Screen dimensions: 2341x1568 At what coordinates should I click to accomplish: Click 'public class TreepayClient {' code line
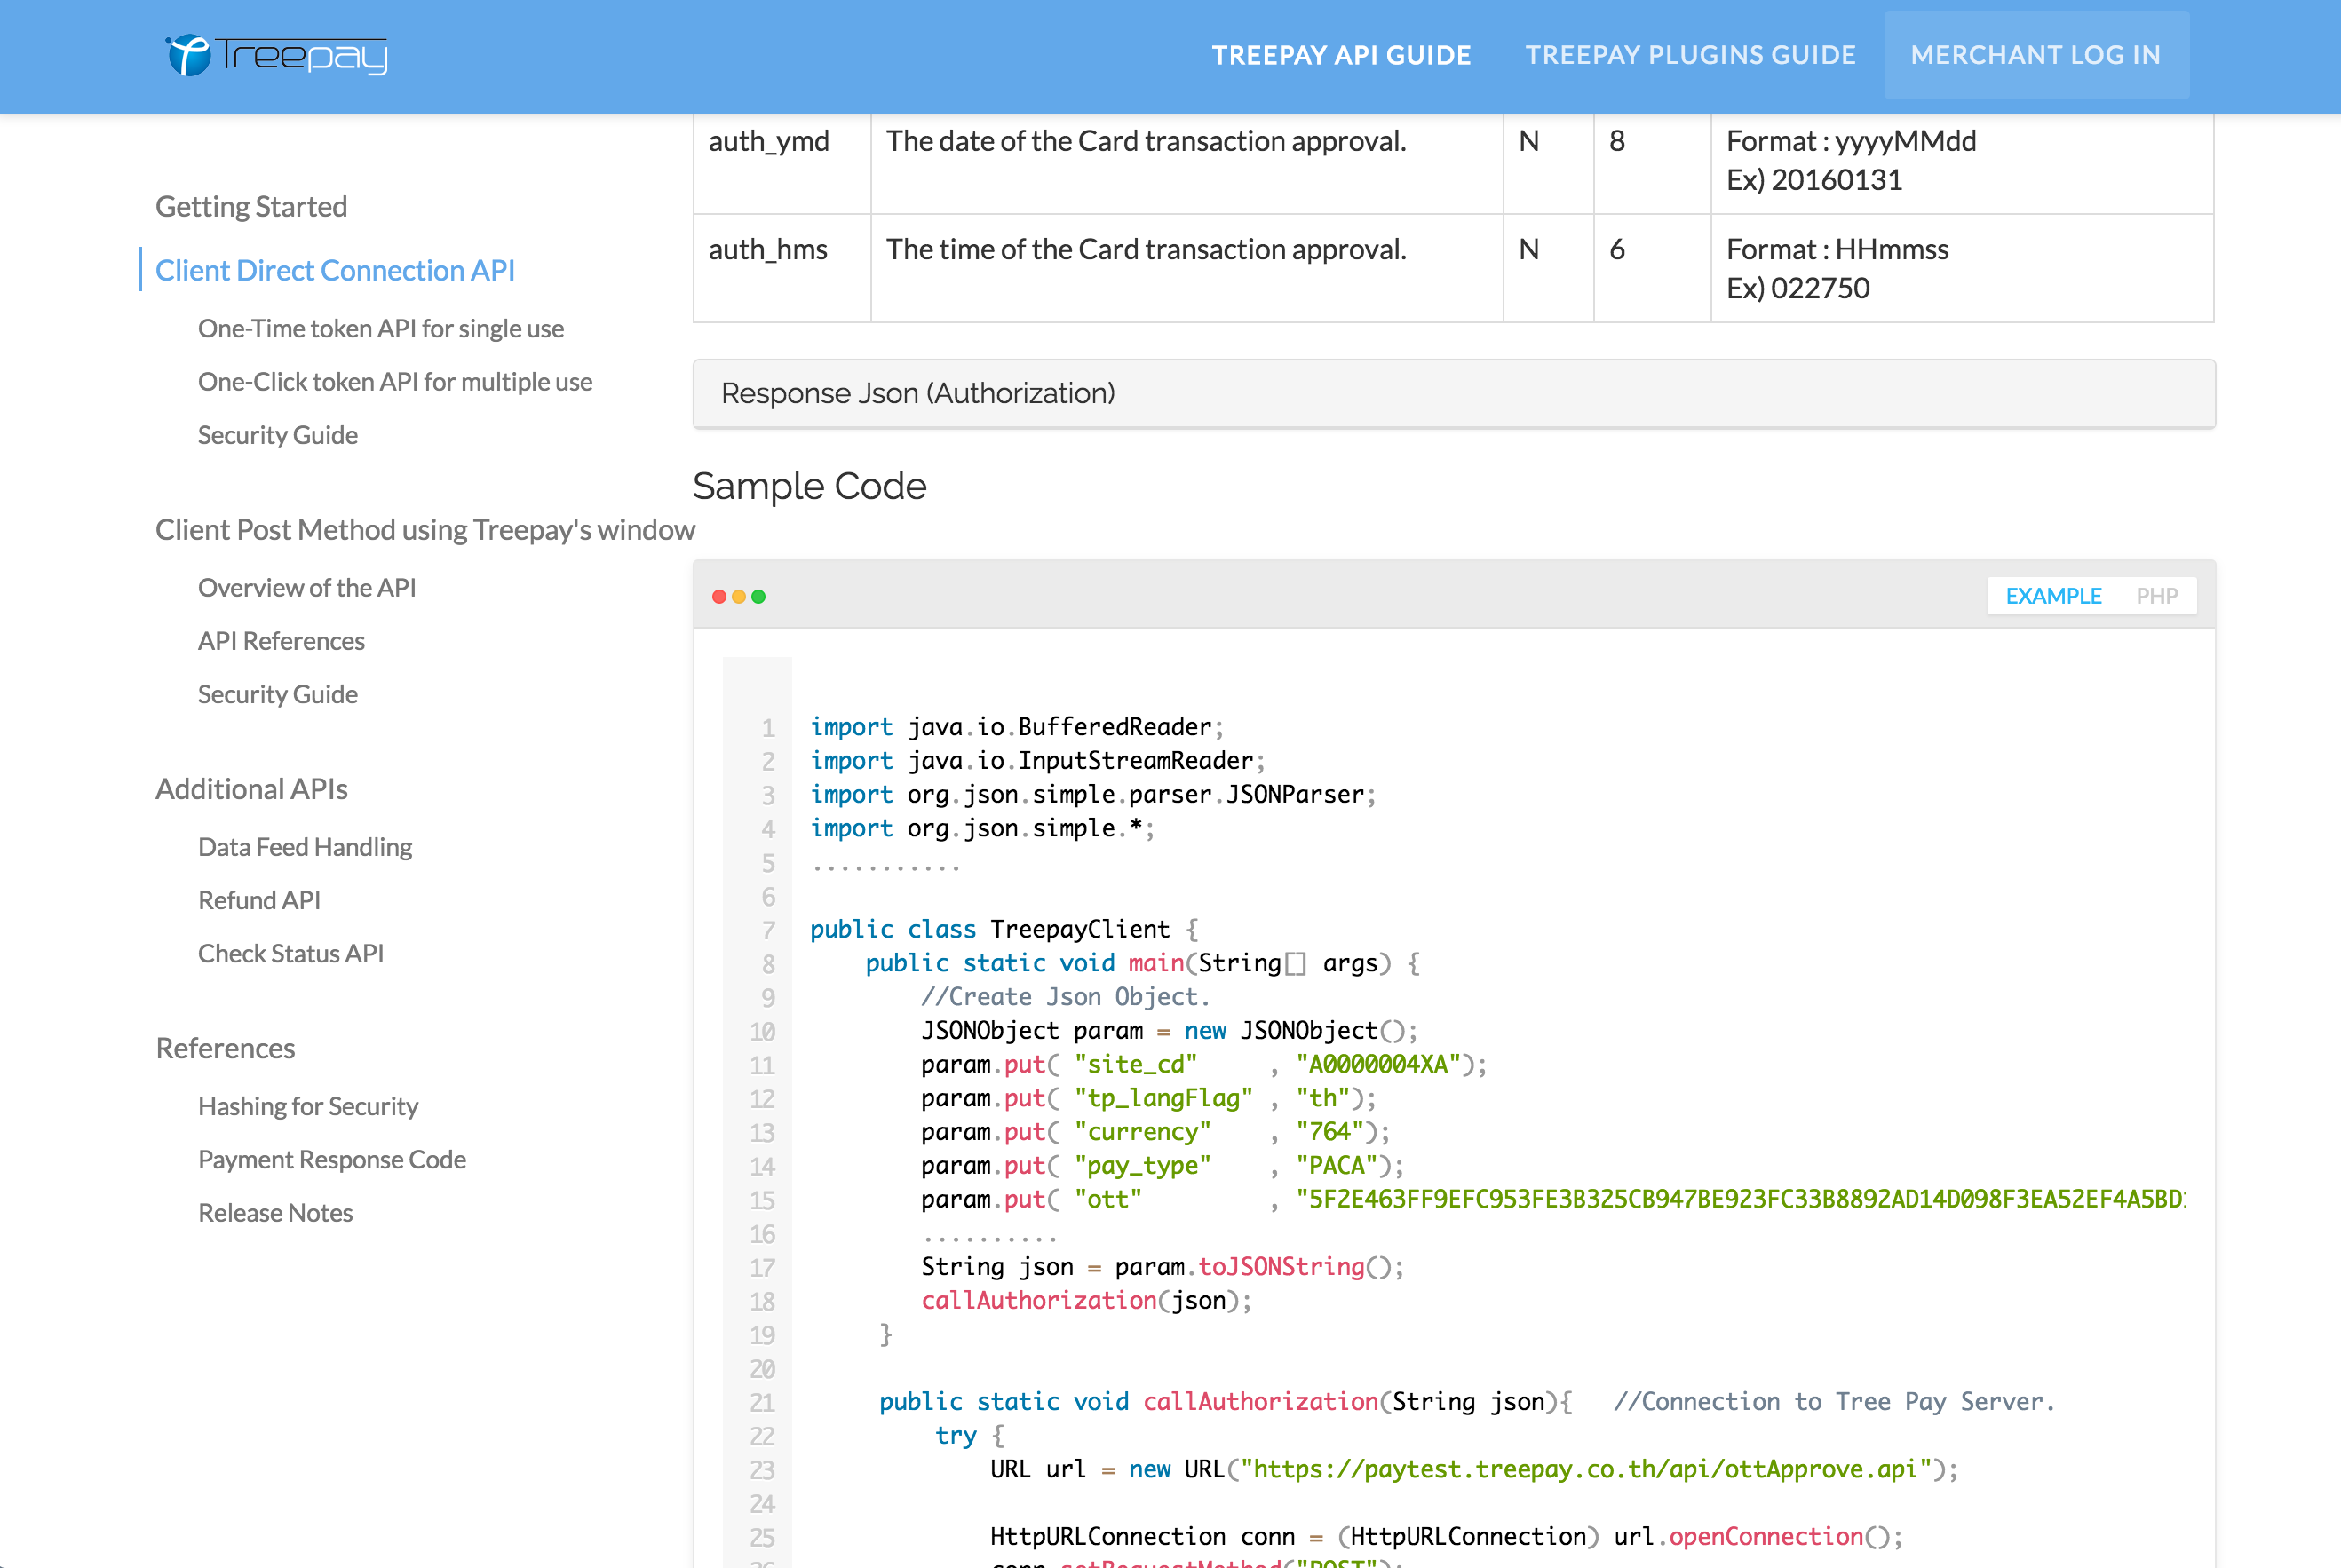point(1004,929)
